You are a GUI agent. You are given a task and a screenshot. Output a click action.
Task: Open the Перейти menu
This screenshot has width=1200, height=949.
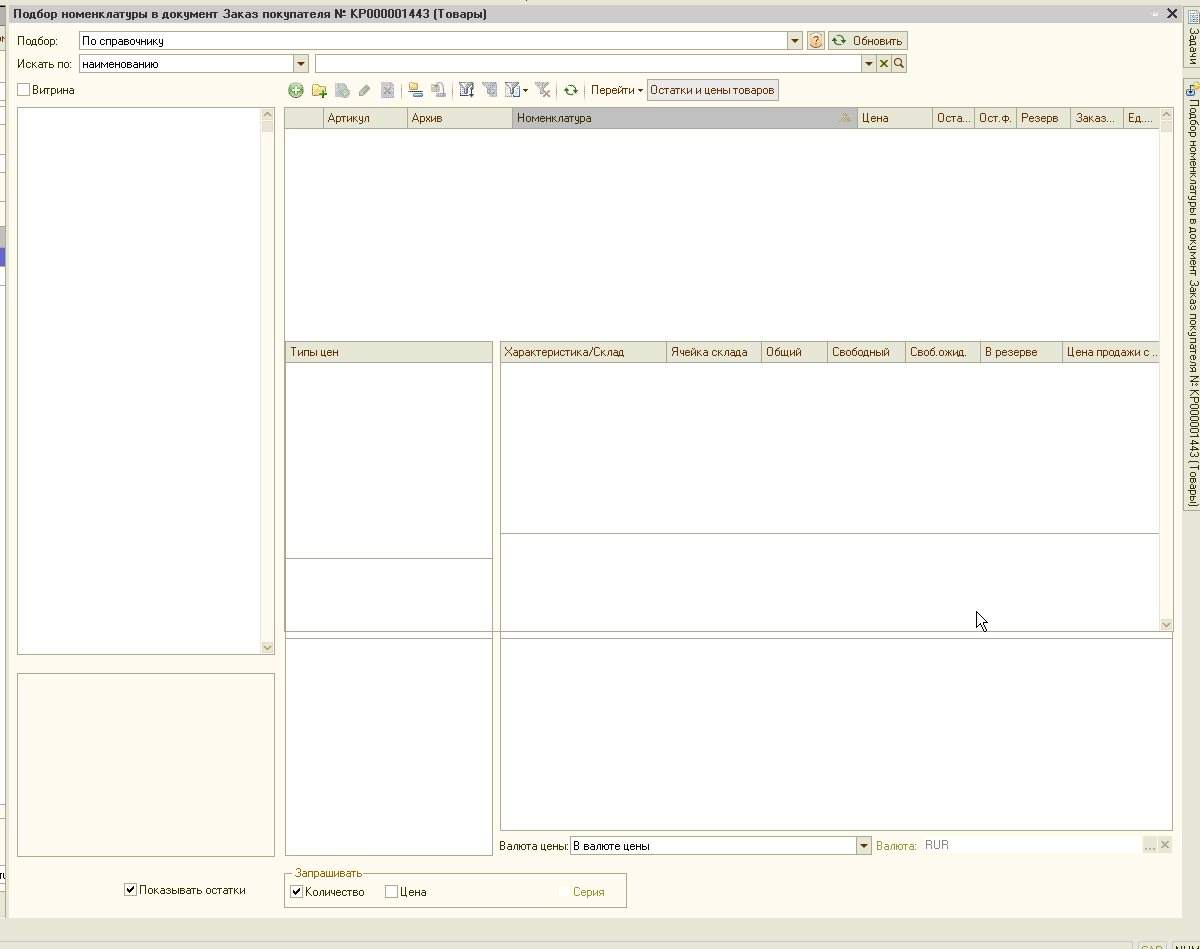point(616,90)
